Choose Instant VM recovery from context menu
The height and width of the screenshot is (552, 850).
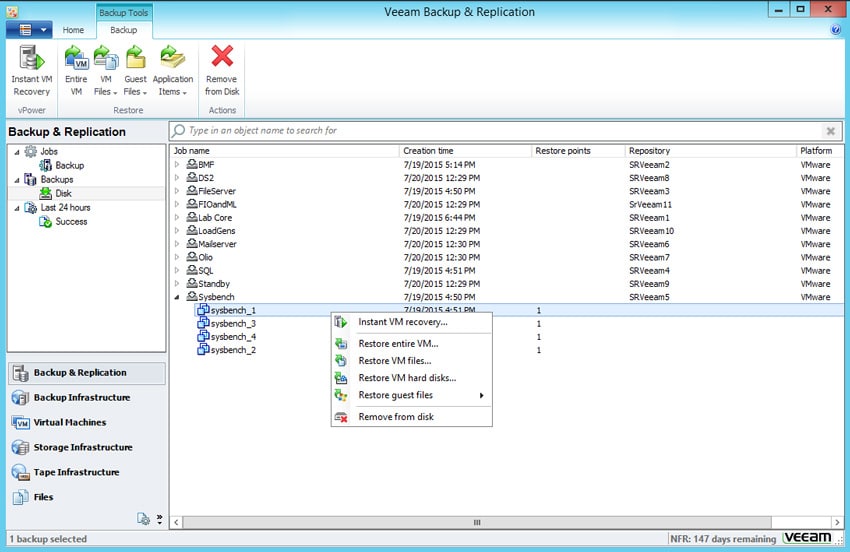pos(411,322)
